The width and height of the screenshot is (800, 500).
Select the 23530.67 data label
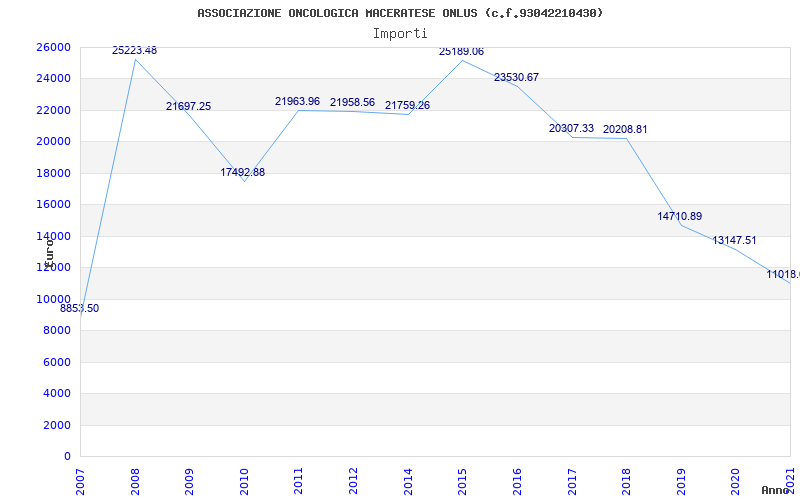click(x=516, y=77)
